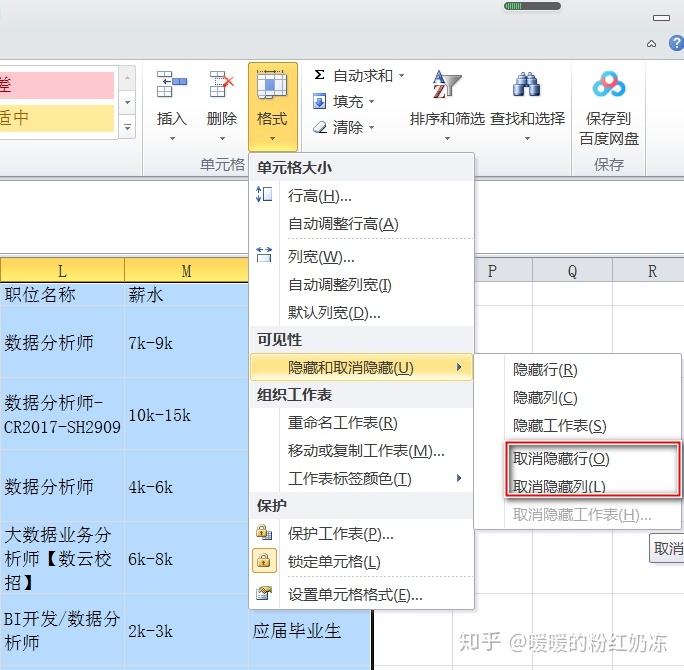Expand the sheet tab color submenu arrow
The width and height of the screenshot is (684, 670).
458,478
